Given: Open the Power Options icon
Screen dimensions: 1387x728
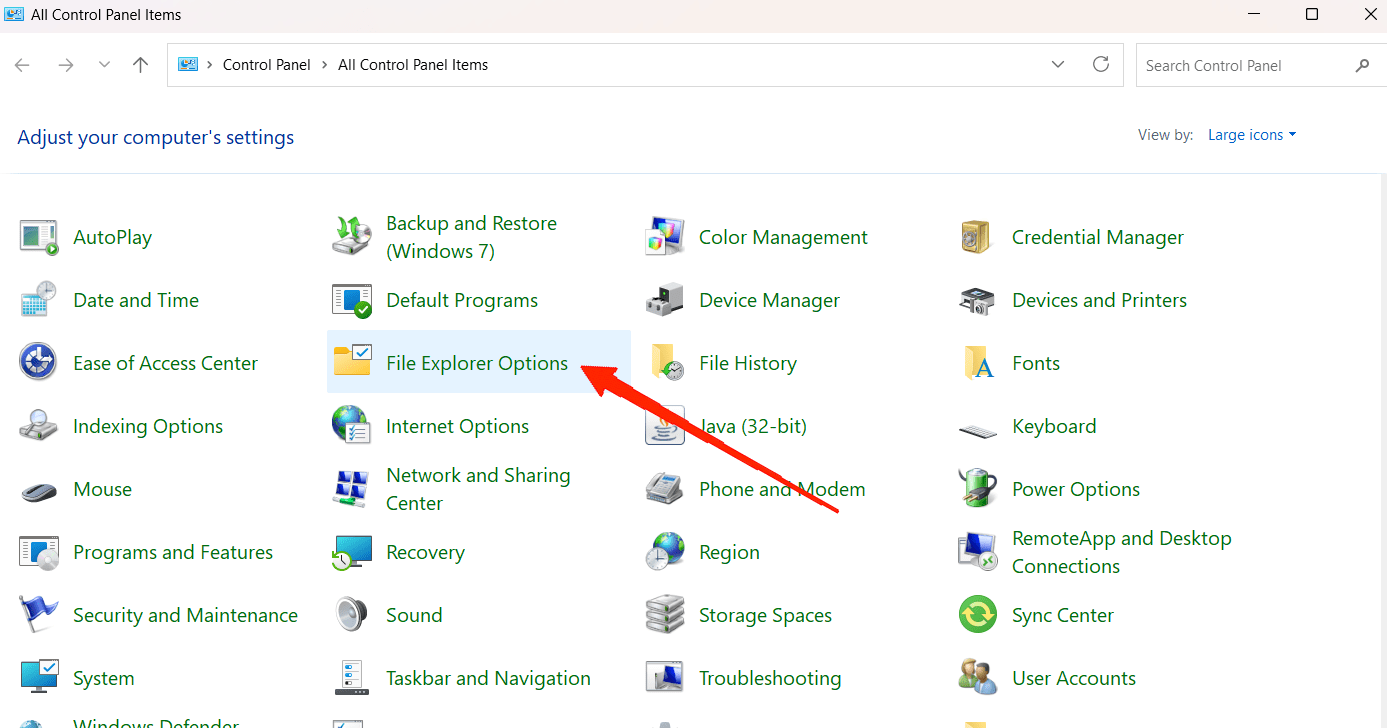Looking at the screenshot, I should [977, 489].
